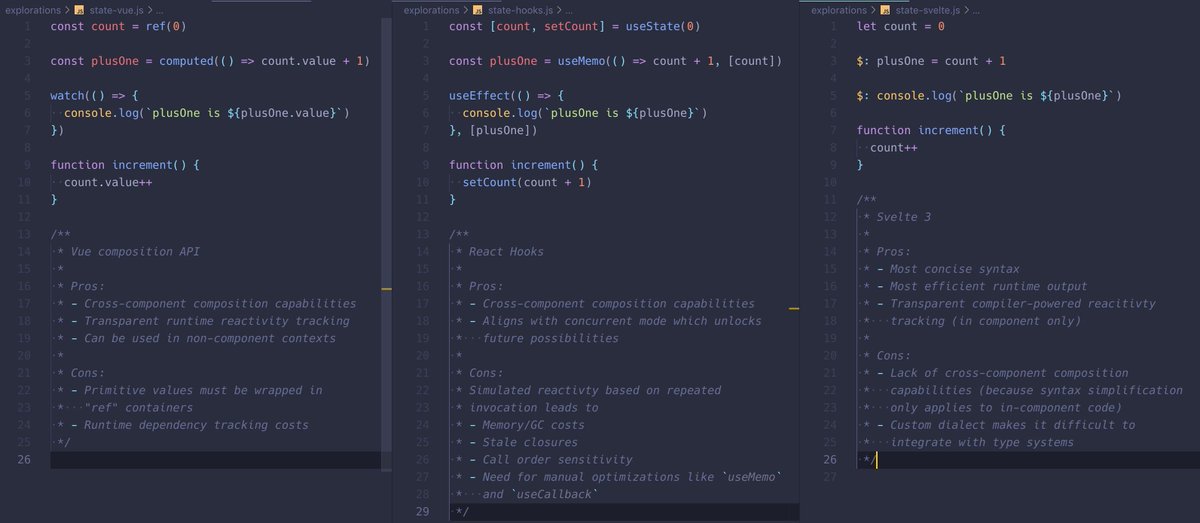Open explorations breadcrumb in the state-vue.js pane
Image resolution: width=1200 pixels, height=523 pixels.
point(33,10)
